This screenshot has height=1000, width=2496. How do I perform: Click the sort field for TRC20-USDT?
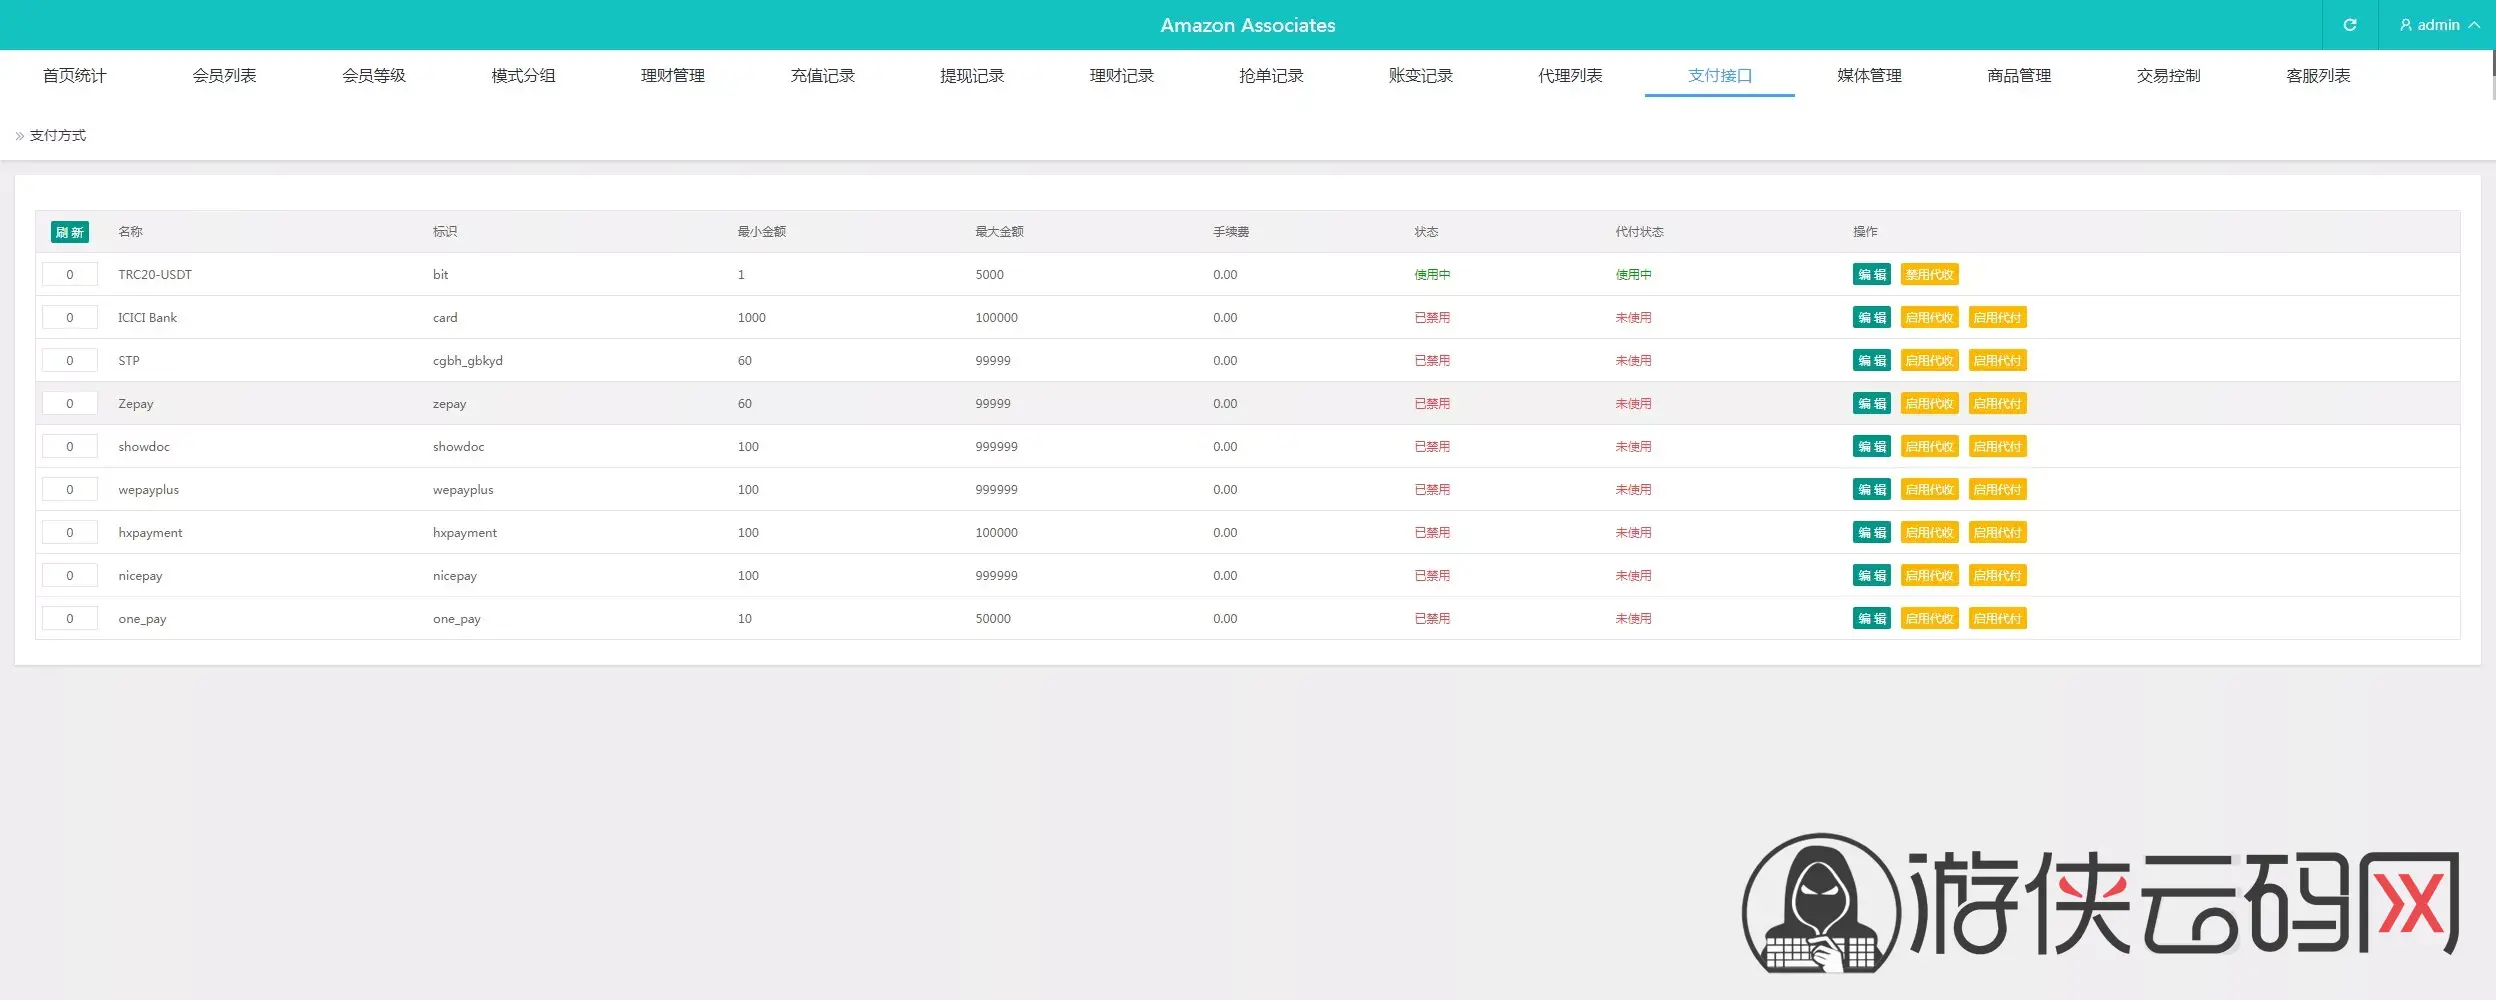click(70, 274)
